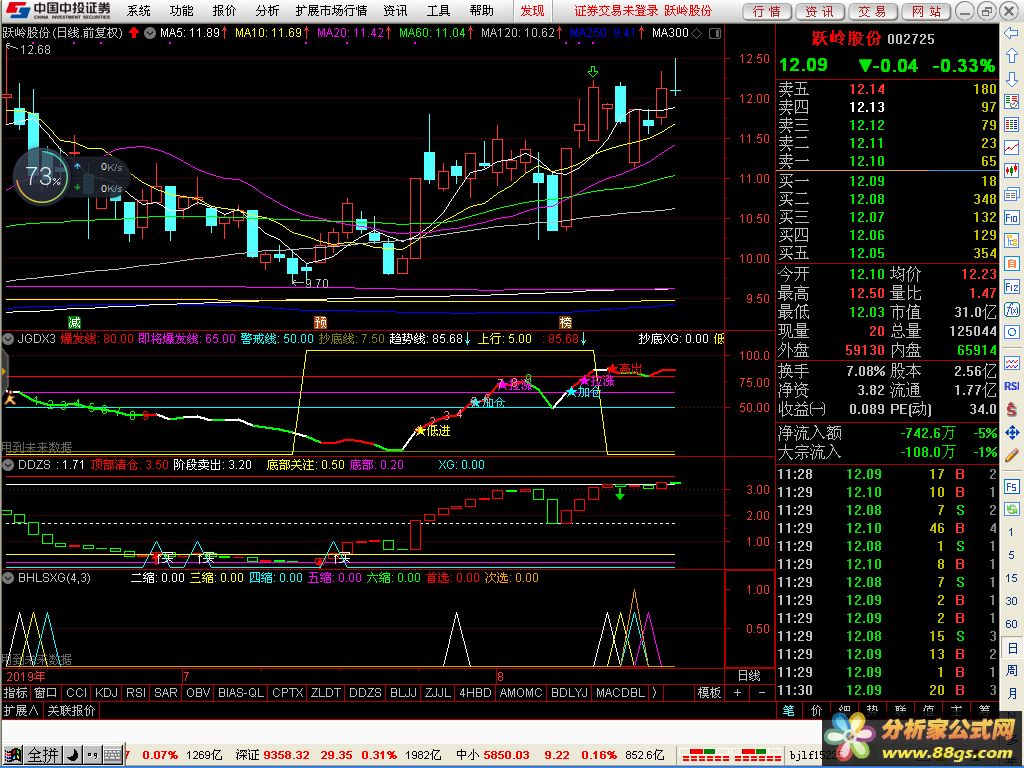The image size is (1024, 768).
Task: Switch to the MACDBL indicator tab
Action: [620, 693]
